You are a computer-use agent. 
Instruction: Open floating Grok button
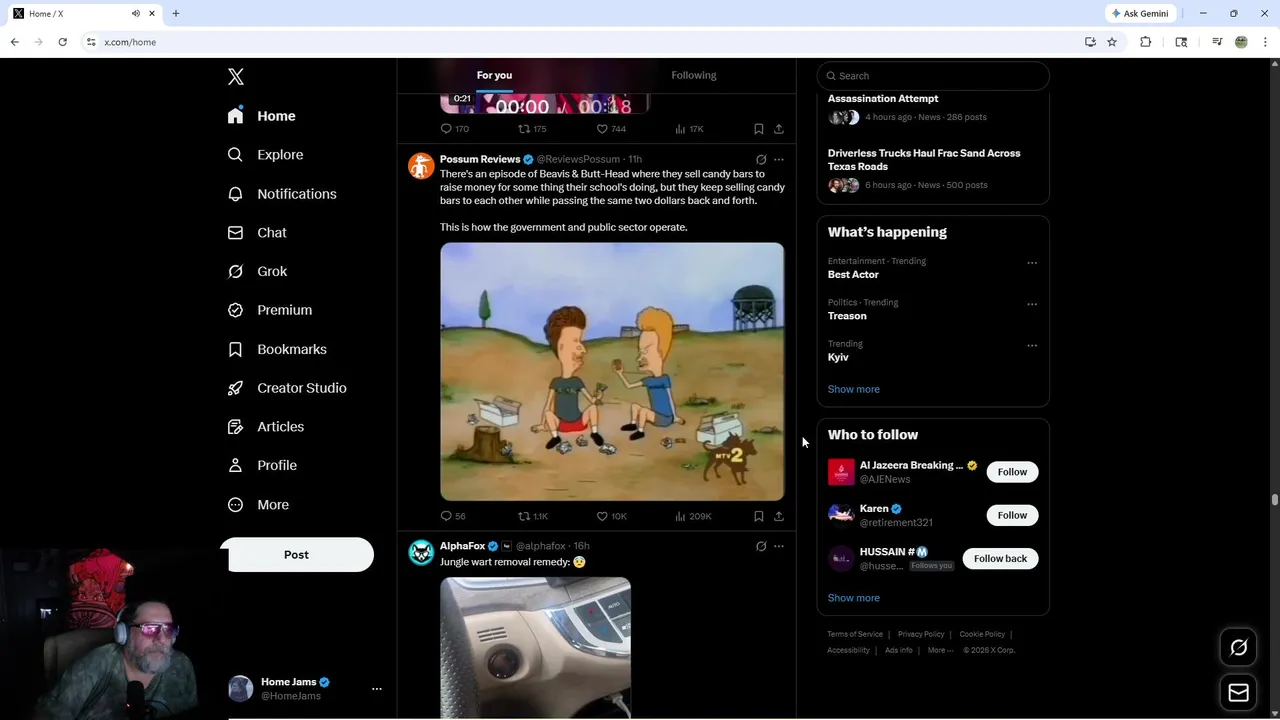(x=1239, y=648)
